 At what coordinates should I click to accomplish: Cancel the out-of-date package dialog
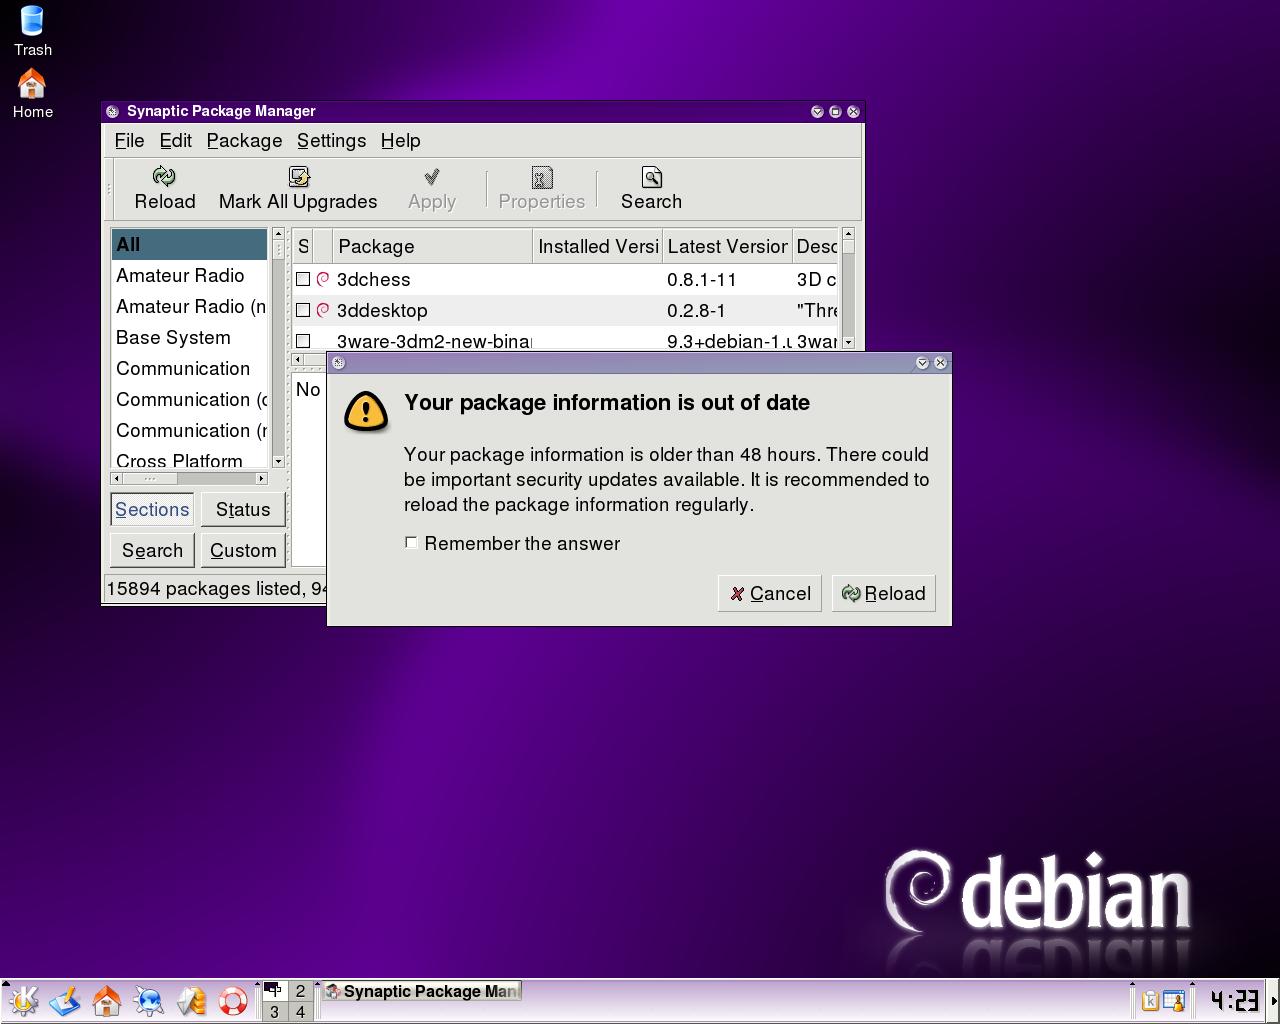click(770, 594)
